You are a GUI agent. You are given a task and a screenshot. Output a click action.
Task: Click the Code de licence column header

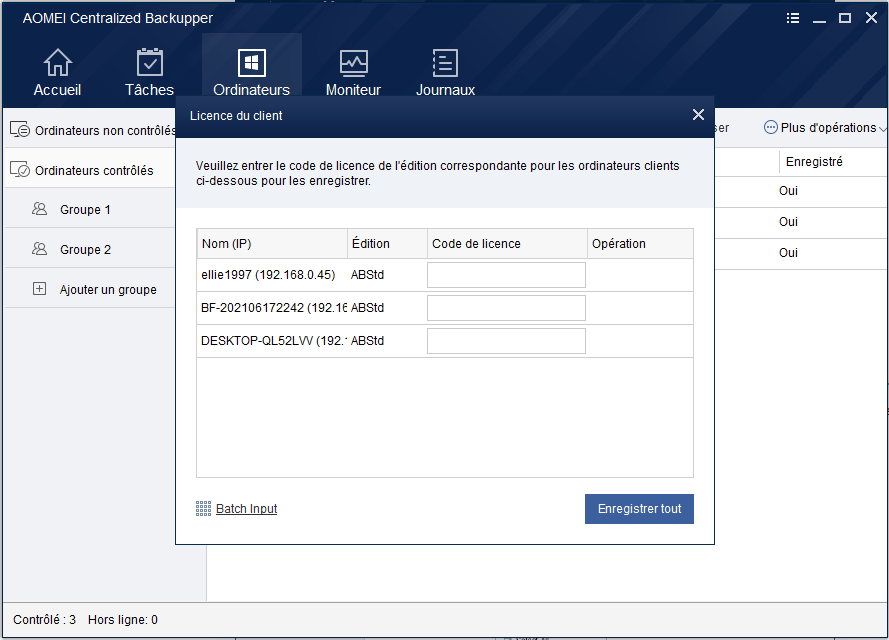[x=507, y=244]
